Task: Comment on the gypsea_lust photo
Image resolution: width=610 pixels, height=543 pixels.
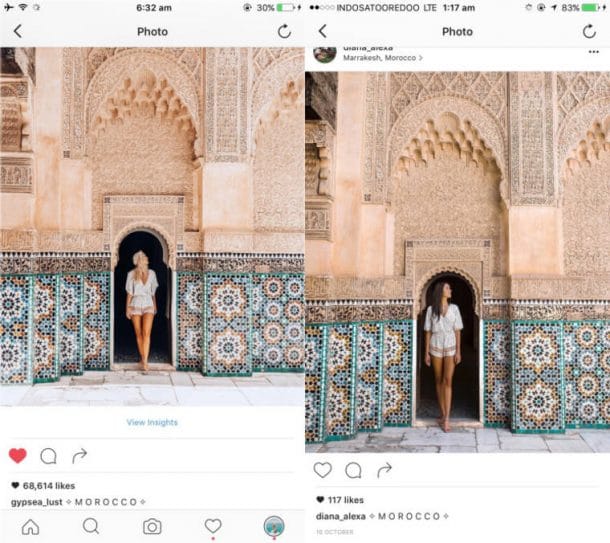Action: point(49,456)
